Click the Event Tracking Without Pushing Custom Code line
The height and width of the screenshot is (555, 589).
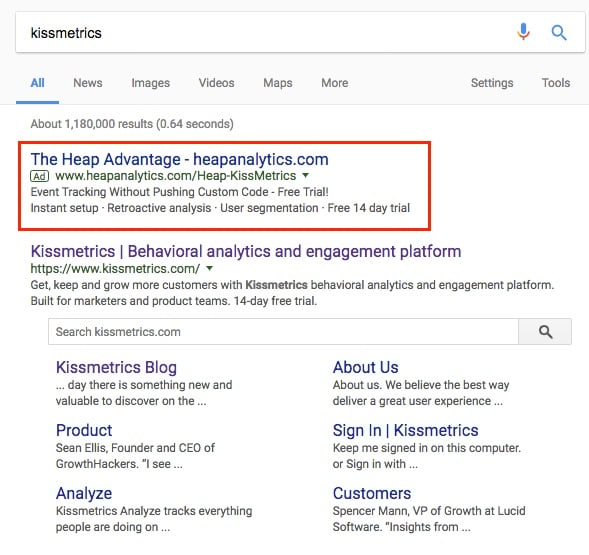[180, 192]
